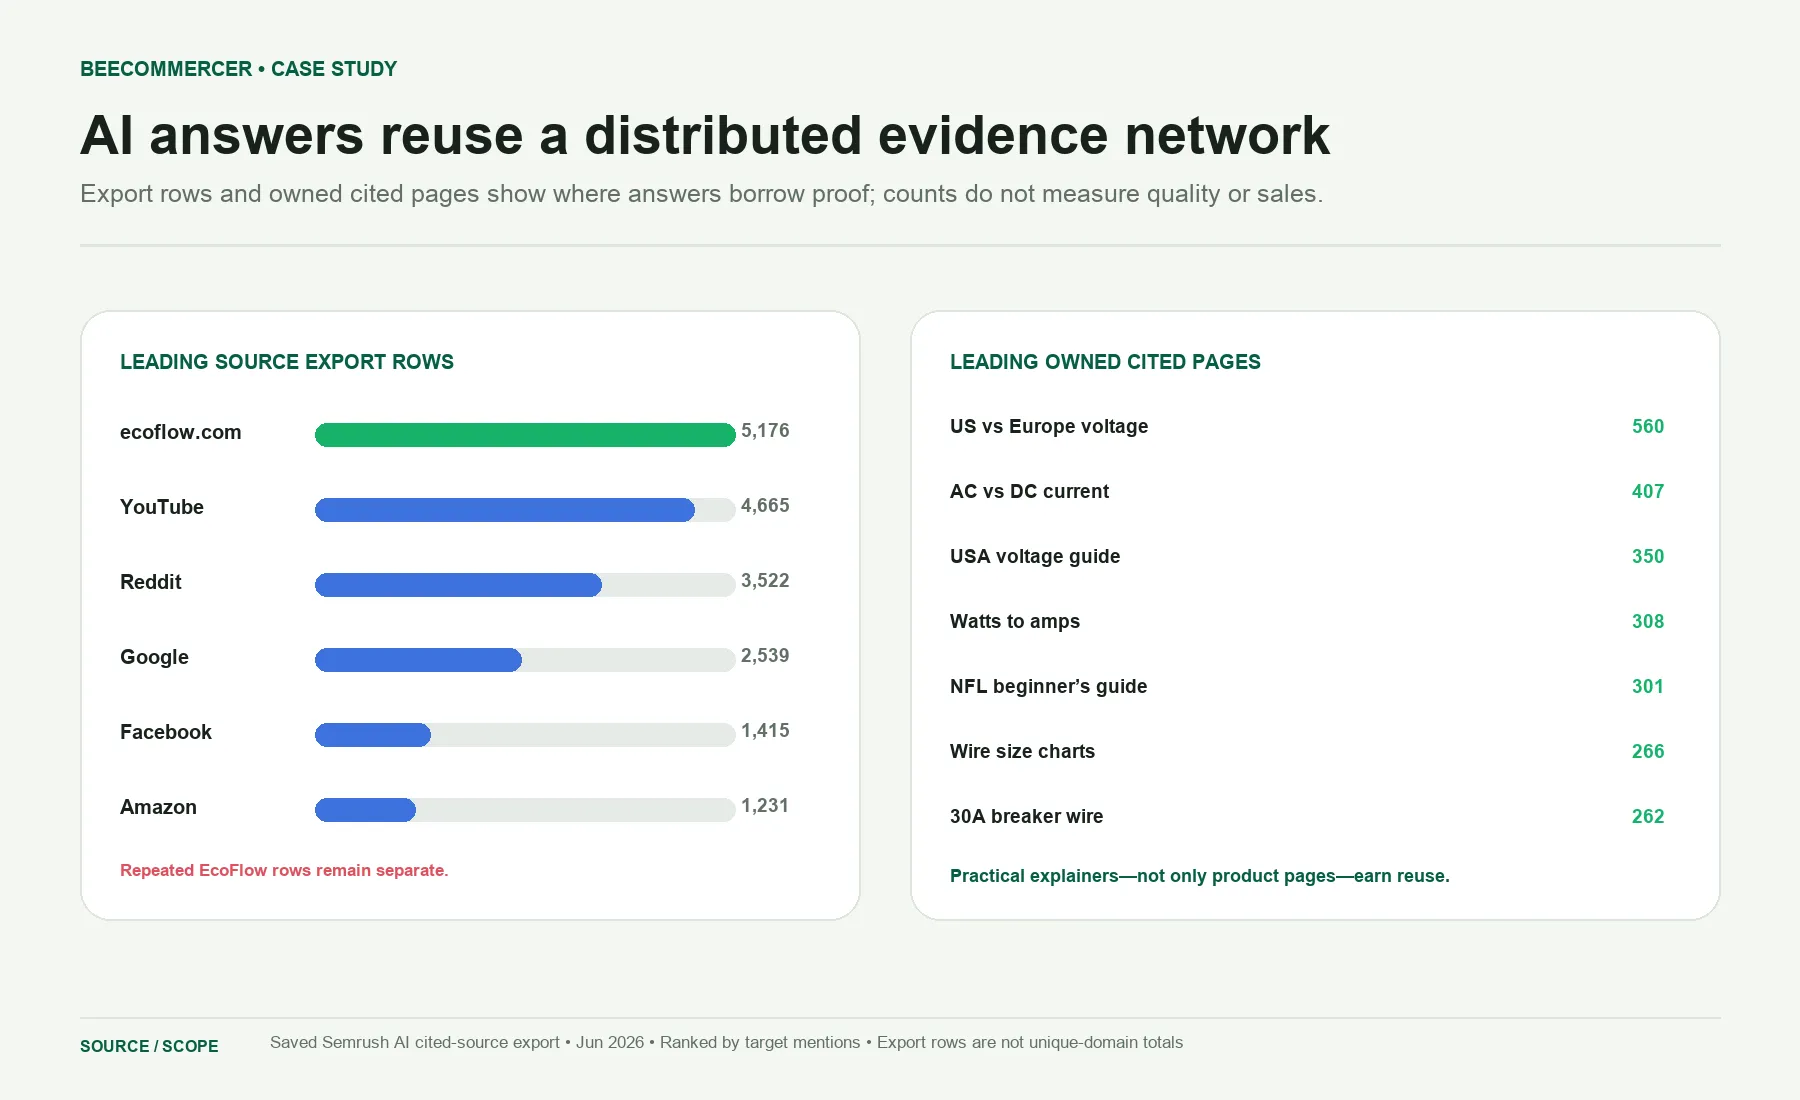The width and height of the screenshot is (1800, 1100).
Task: Click 'Wire size charts' page row
Action: 1307,752
